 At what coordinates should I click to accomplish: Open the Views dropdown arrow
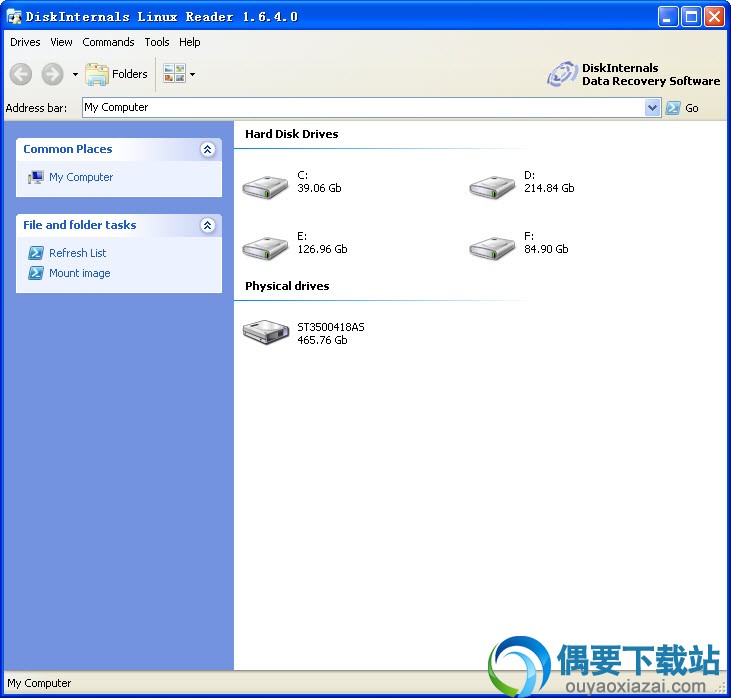click(x=192, y=74)
